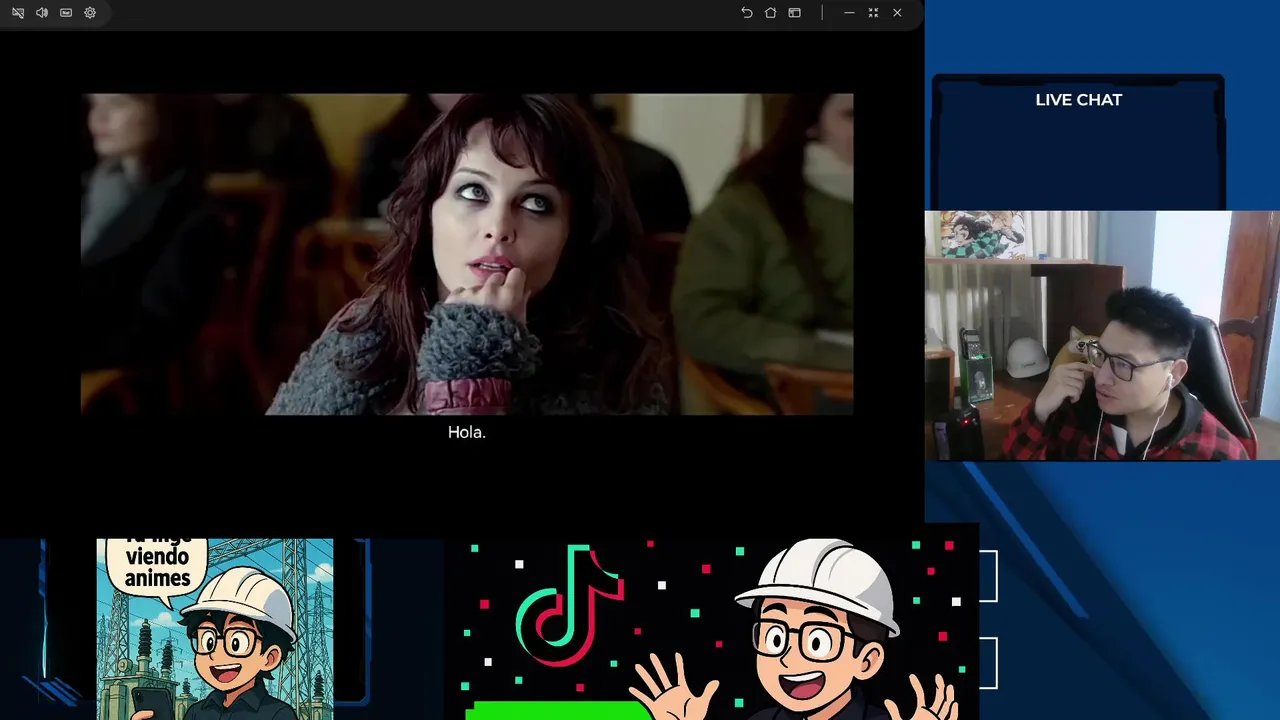The image size is (1280, 720).
Task: Mute the audio with the speaker icon
Action: [42, 13]
